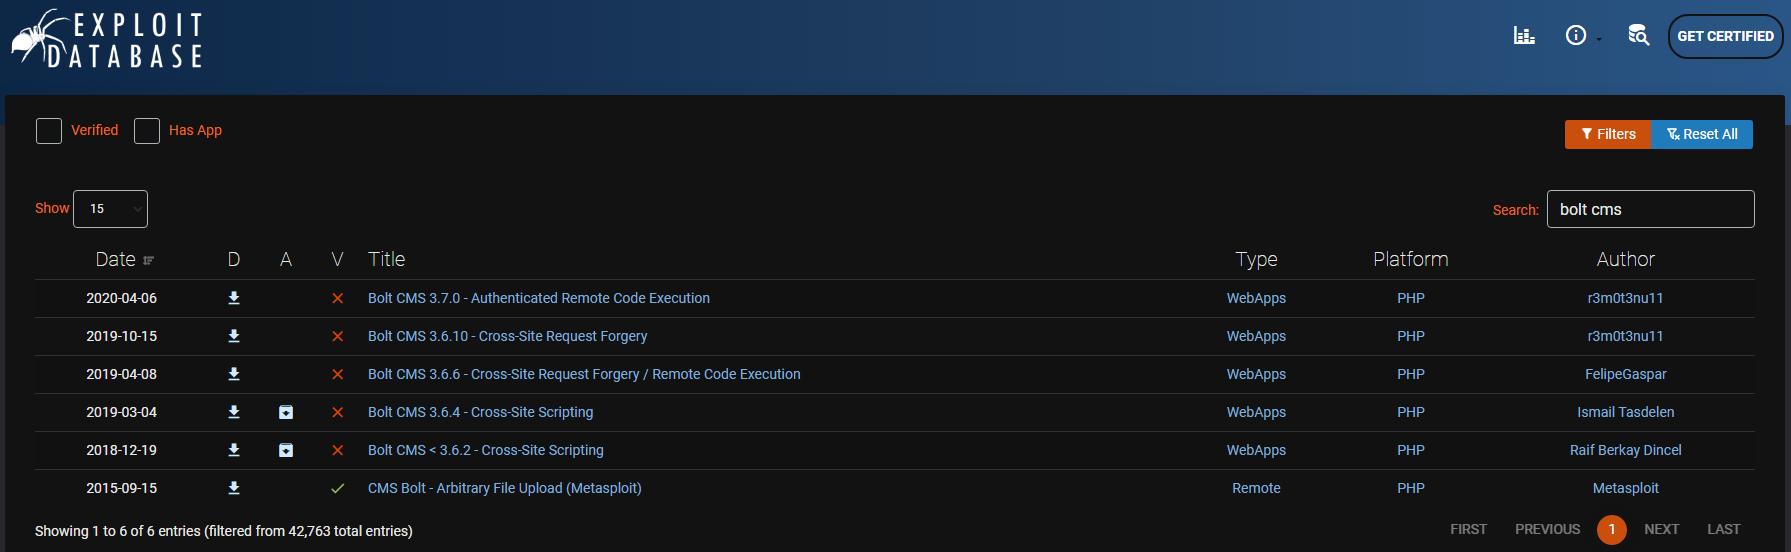The width and height of the screenshot is (1791, 552).
Task: Click WebApps type in 2020-04-06 row
Action: [1257, 298]
